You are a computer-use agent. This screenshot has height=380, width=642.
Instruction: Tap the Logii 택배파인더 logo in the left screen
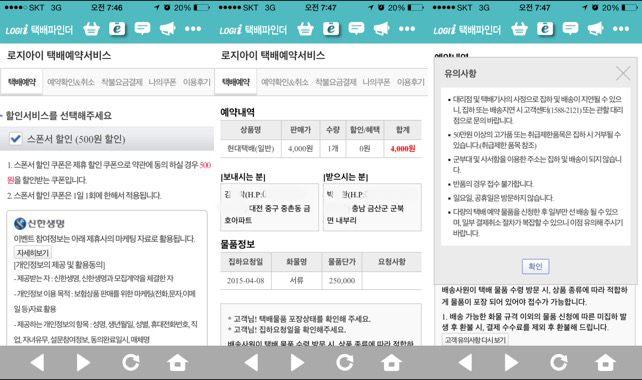coord(39,29)
